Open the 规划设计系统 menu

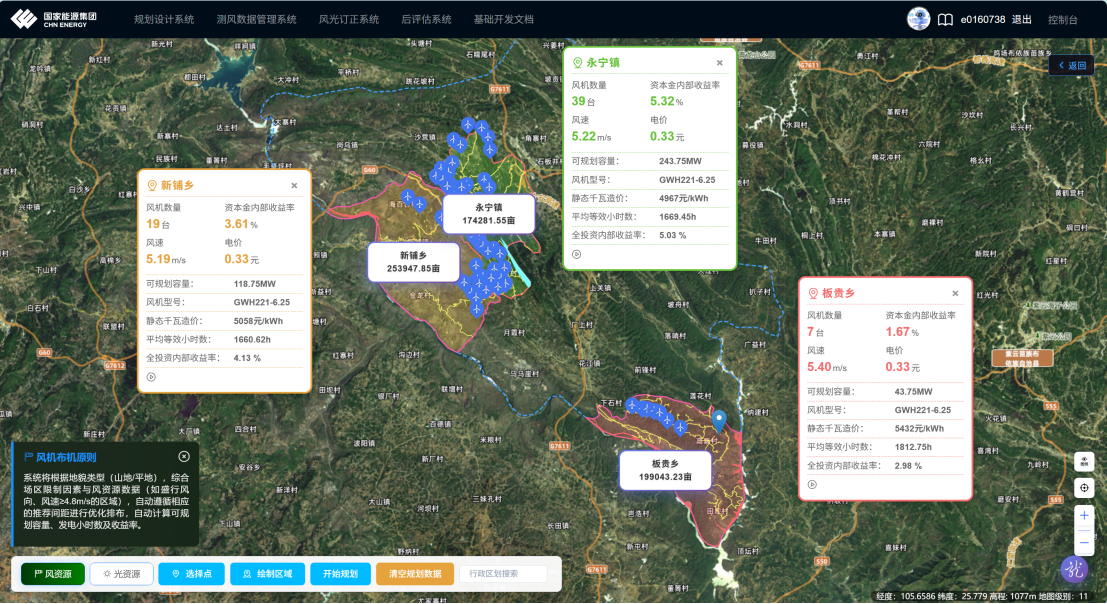click(164, 20)
